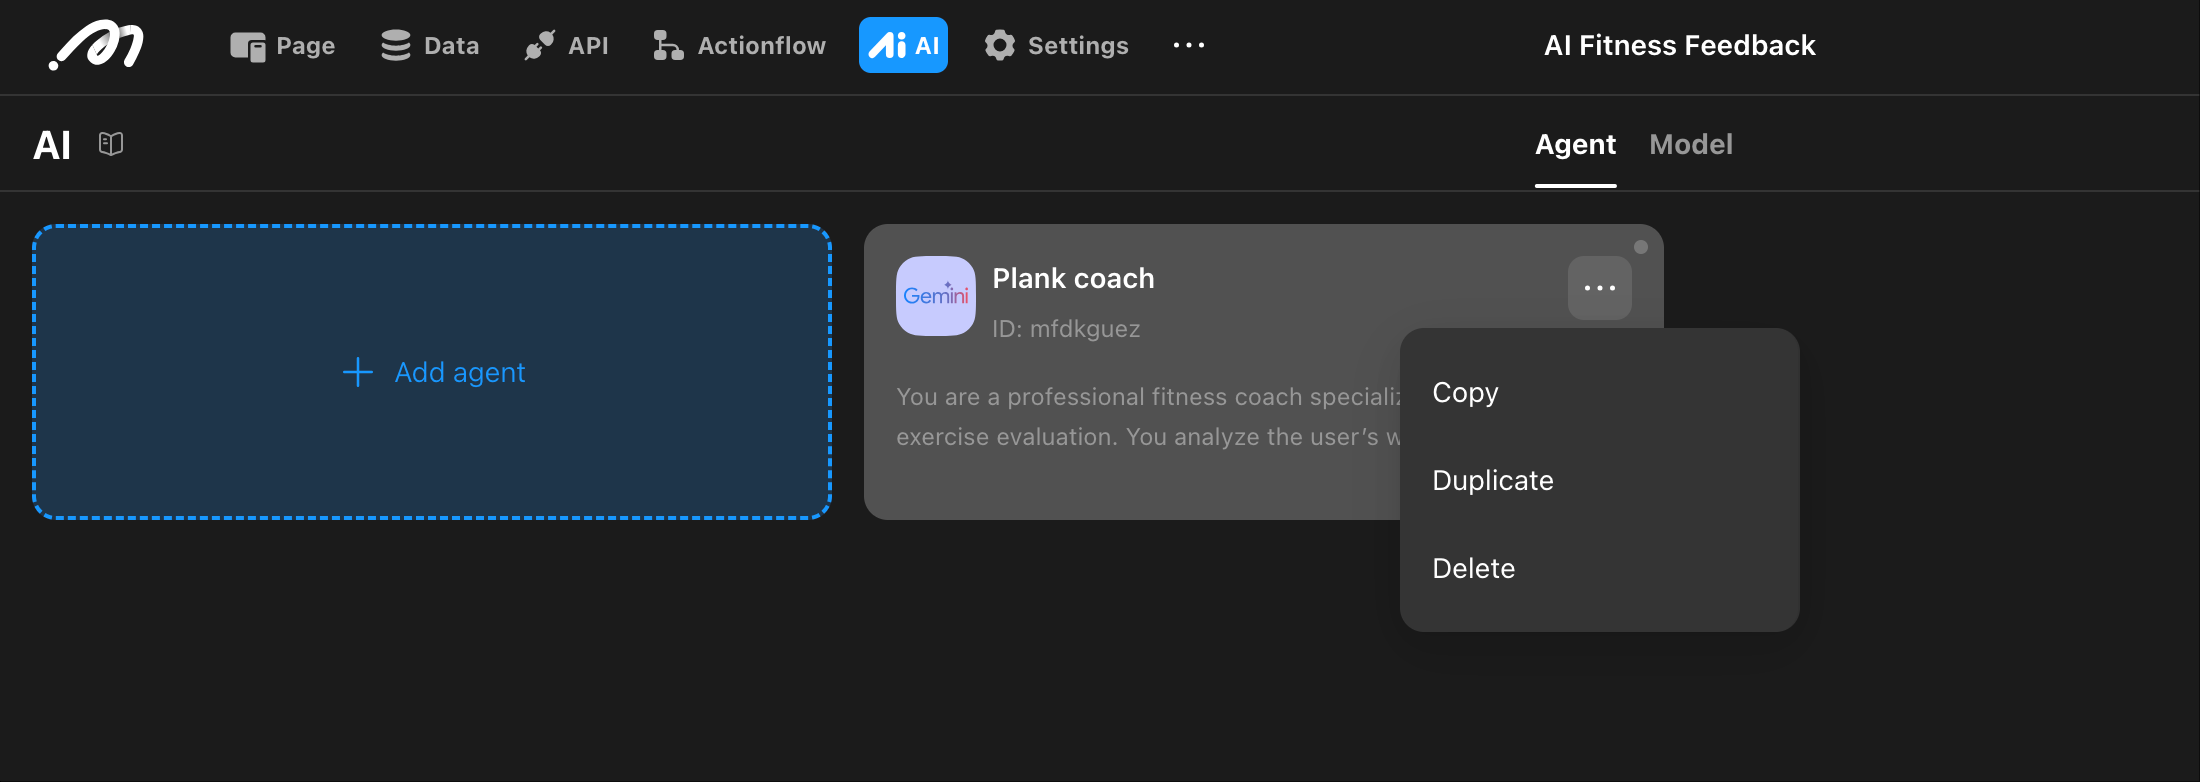2200x782 pixels.
Task: Open AI documentation book icon
Action: pos(111,144)
